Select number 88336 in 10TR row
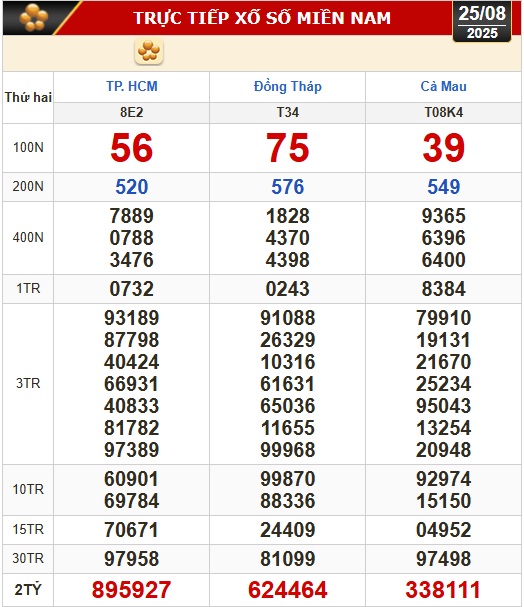 (288, 501)
